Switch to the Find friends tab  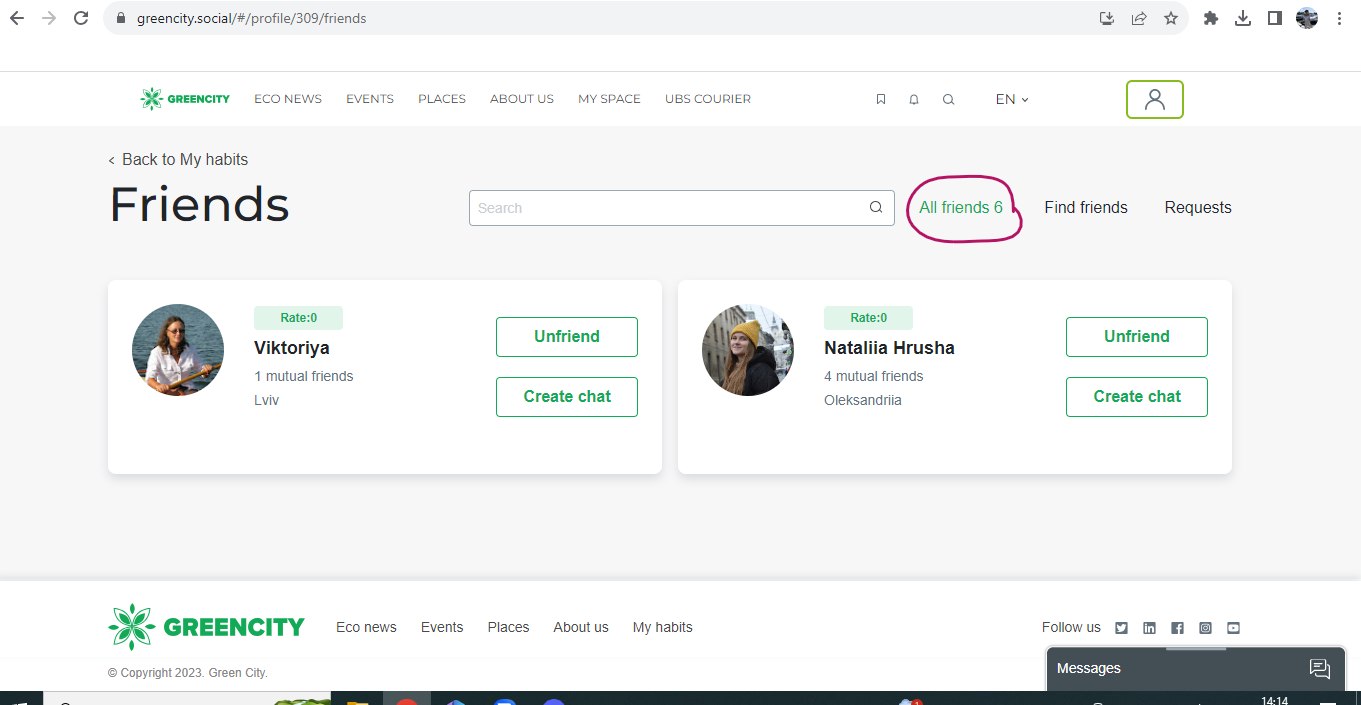click(x=1085, y=207)
